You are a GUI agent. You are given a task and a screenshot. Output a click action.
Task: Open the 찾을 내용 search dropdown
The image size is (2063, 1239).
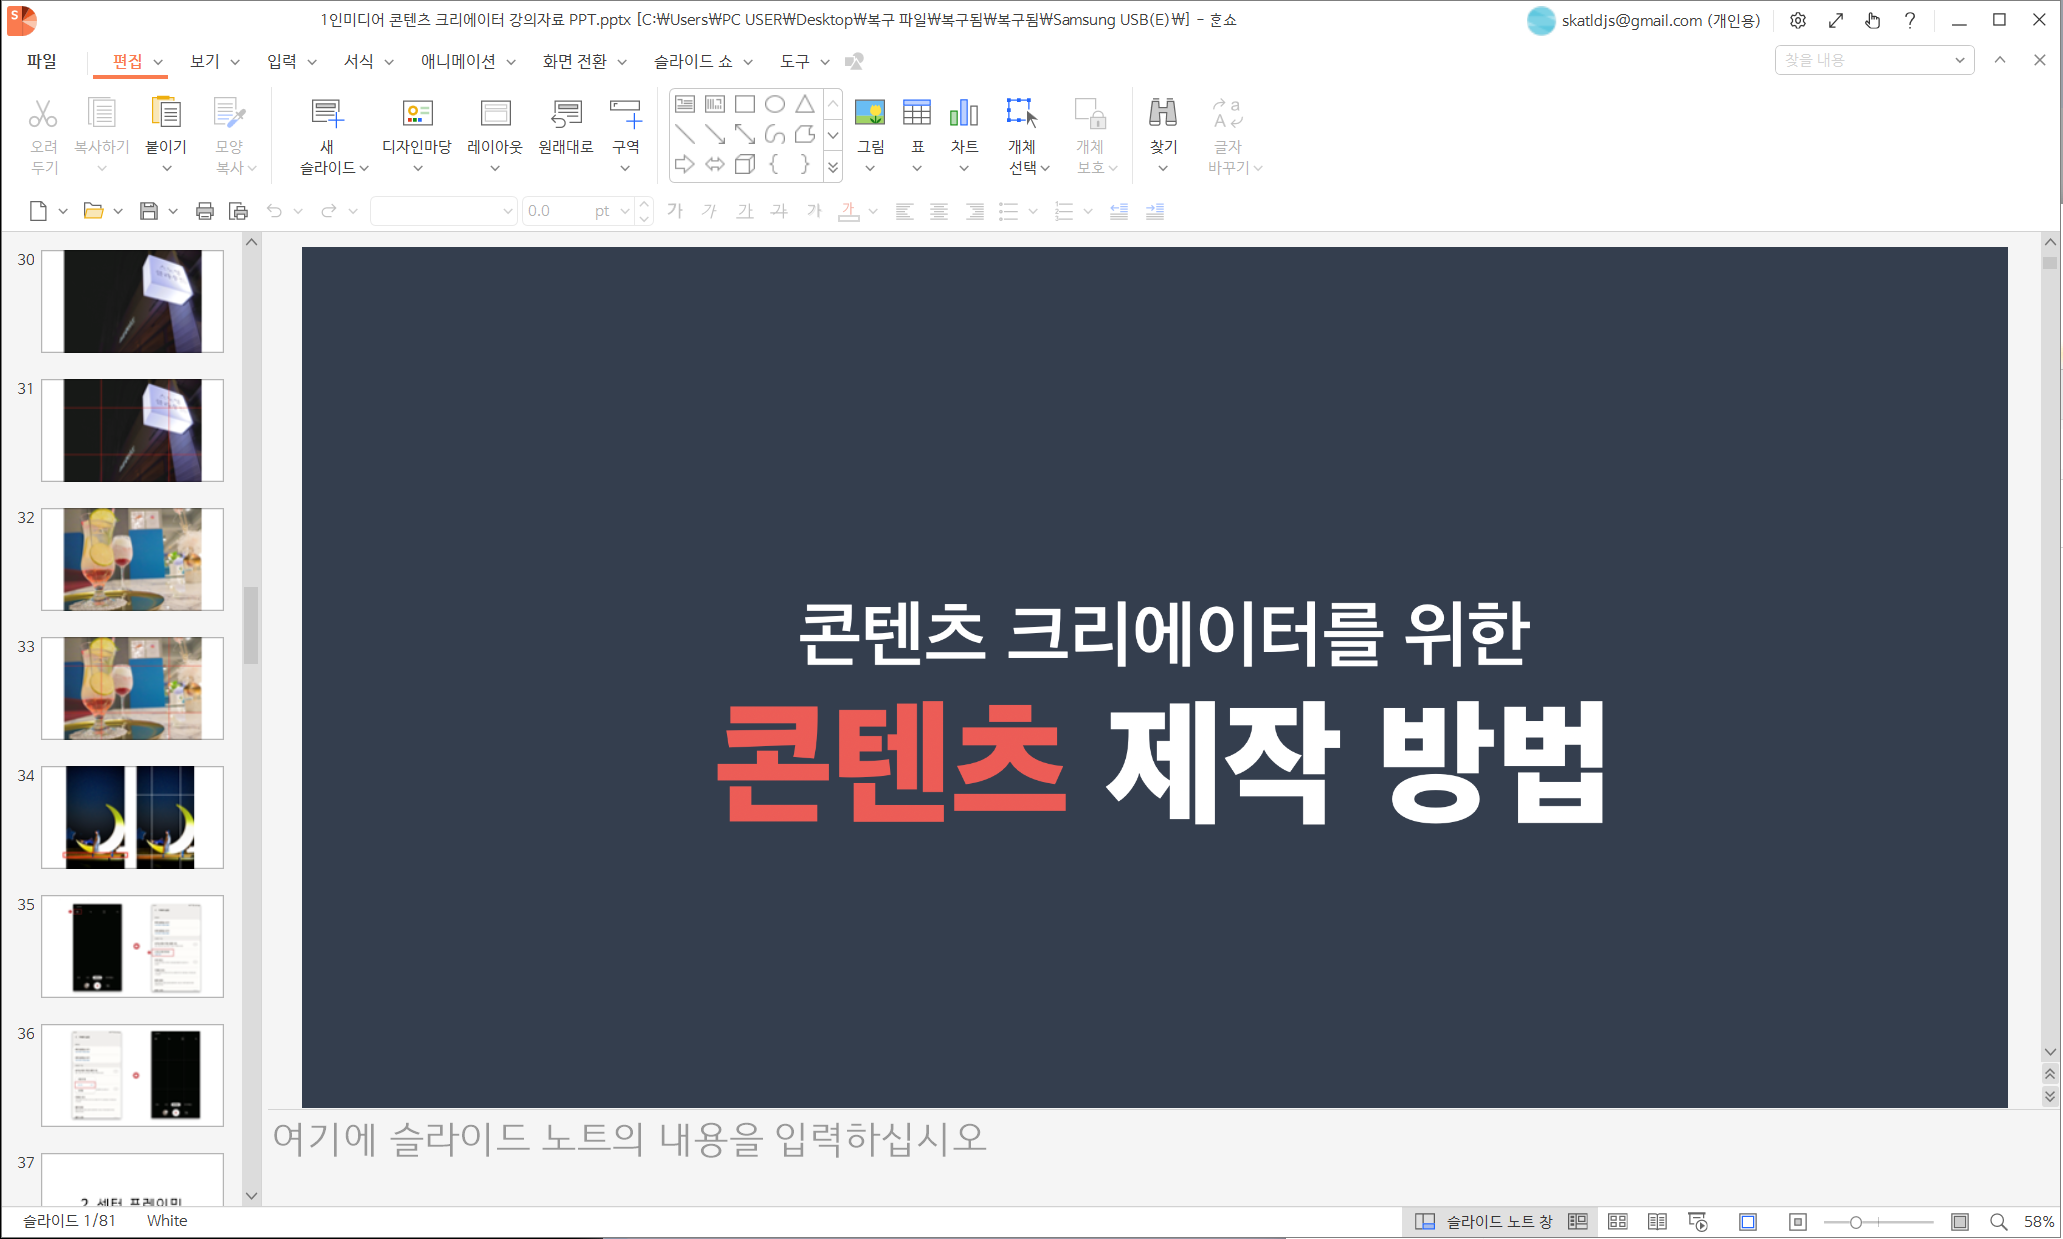pyautogui.click(x=1959, y=60)
